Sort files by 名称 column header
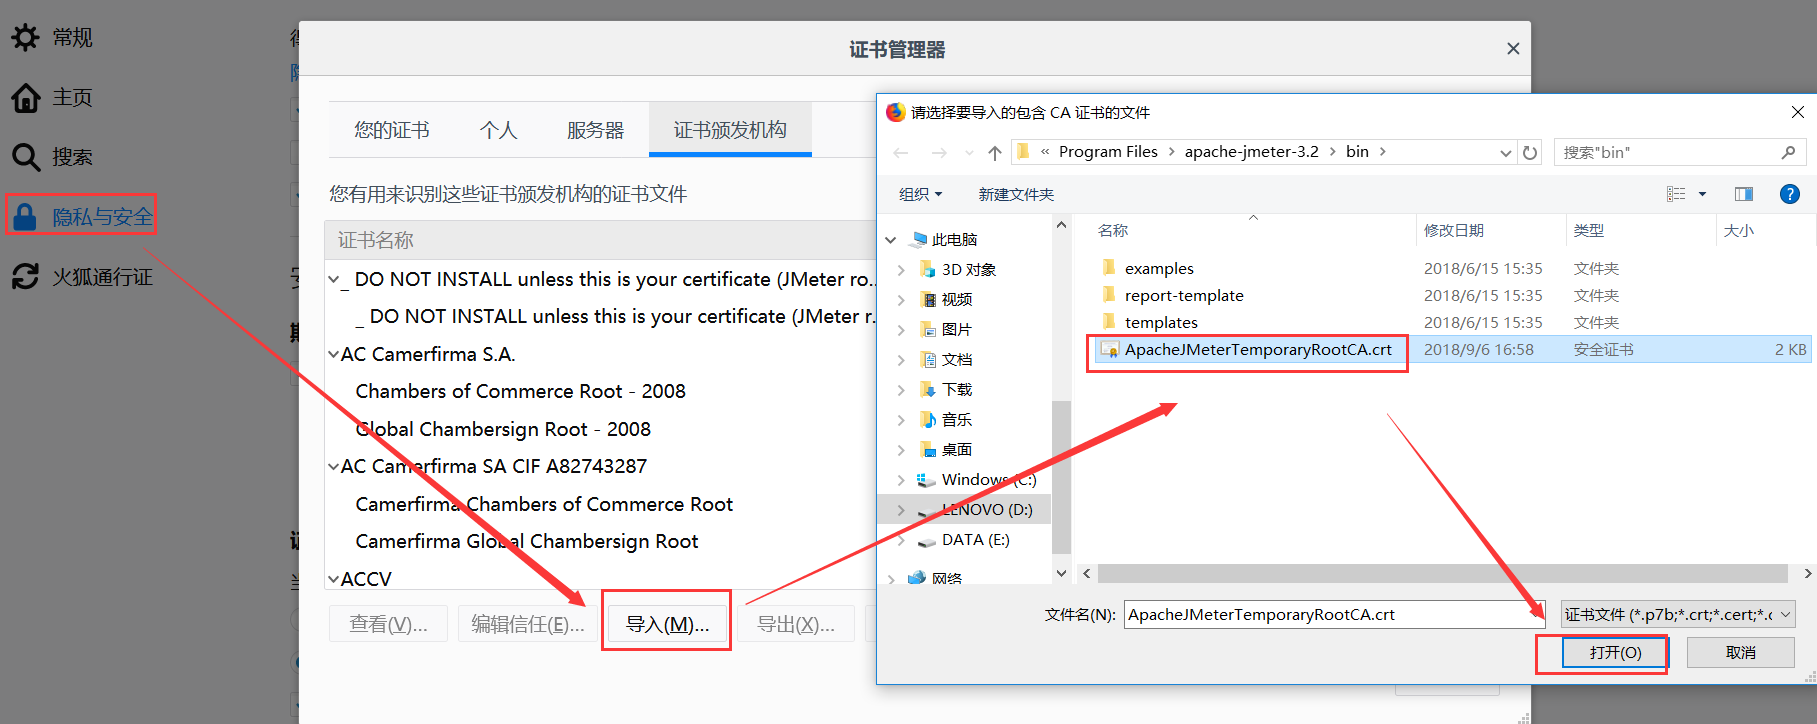1817x724 pixels. tap(1113, 231)
